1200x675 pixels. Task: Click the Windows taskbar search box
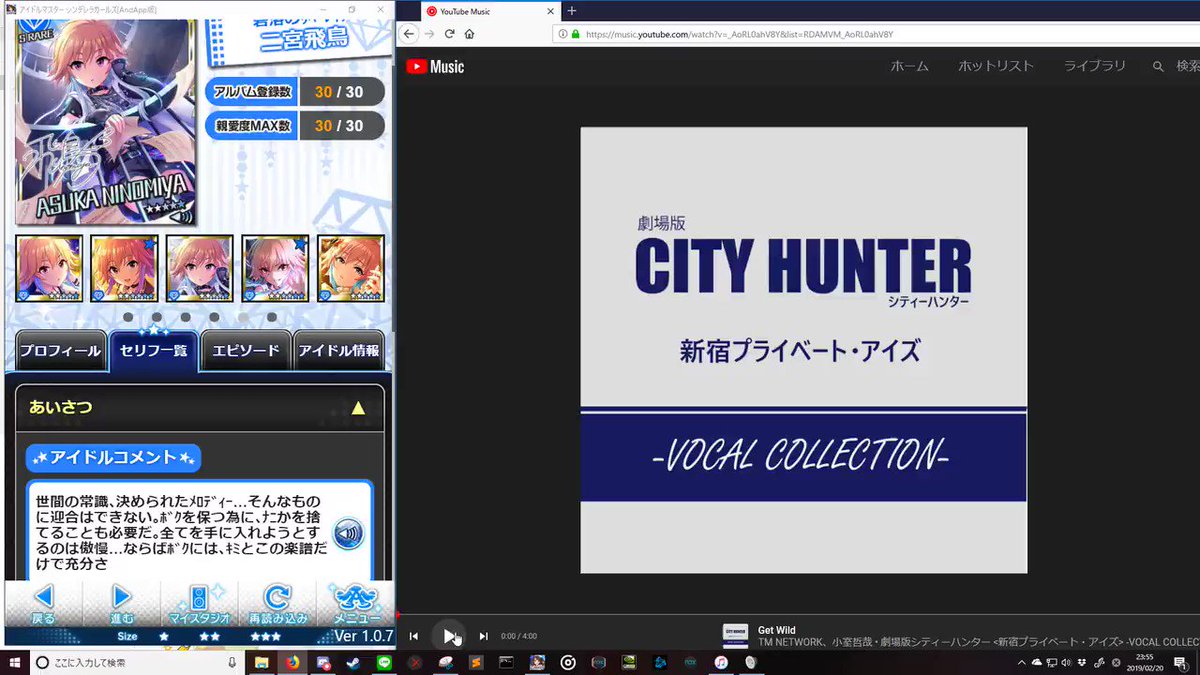[x=138, y=662]
